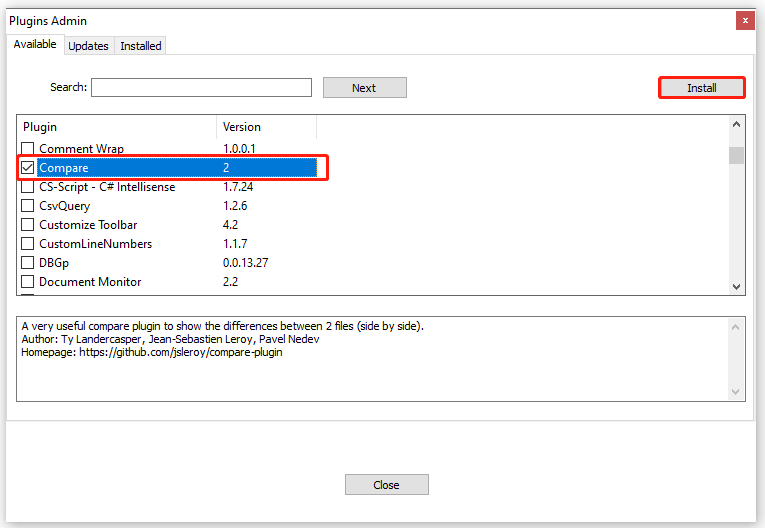The width and height of the screenshot is (765, 528).
Task: Click version 0.0.13.27 cell
Action: point(245,263)
